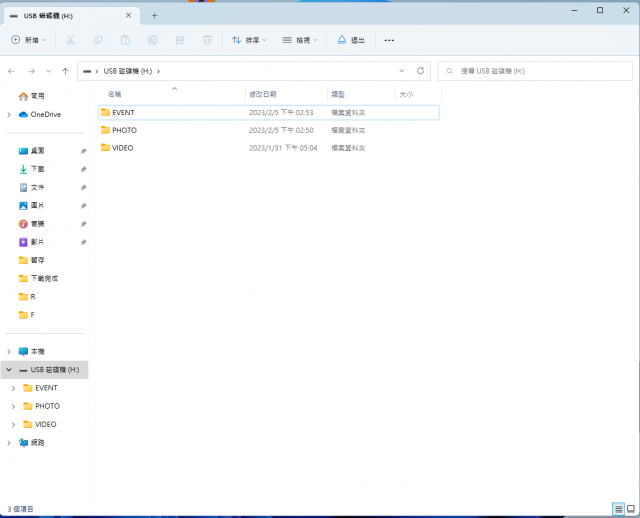Image resolution: width=640 pixels, height=518 pixels.
Task: Open the OneDrive item in navigation pane
Action: pos(40,114)
